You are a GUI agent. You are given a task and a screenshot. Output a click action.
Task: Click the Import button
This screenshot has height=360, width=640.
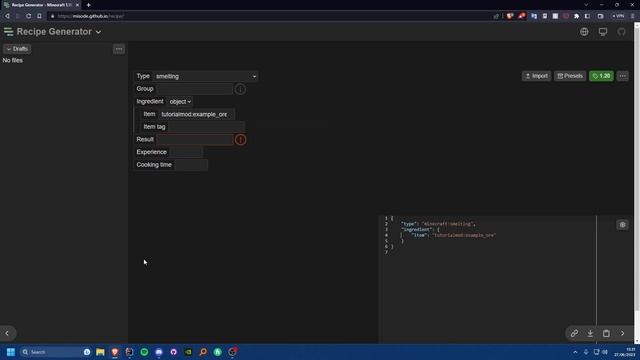536,76
